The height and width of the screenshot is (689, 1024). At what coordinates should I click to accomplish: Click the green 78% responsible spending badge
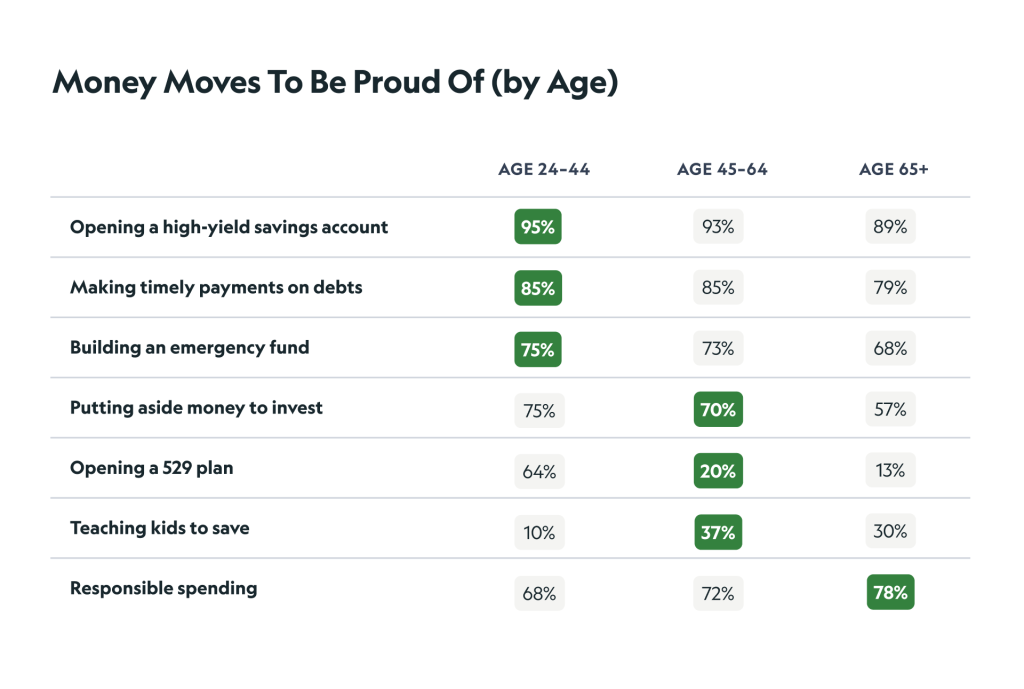tap(890, 592)
